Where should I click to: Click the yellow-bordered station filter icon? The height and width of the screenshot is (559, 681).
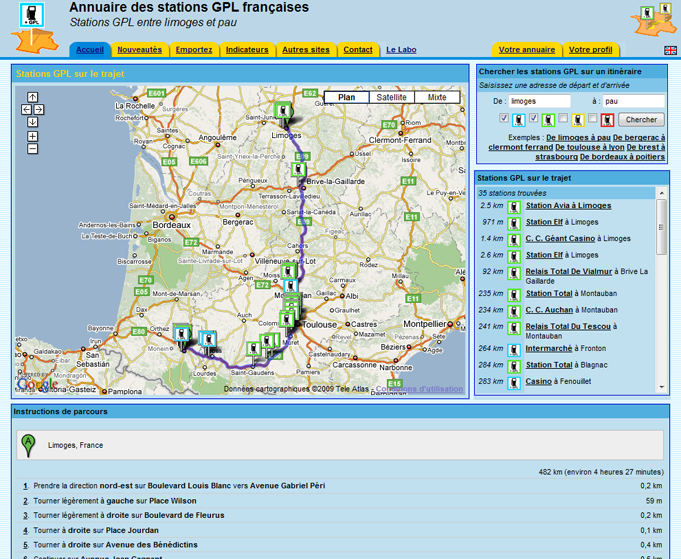pos(578,120)
